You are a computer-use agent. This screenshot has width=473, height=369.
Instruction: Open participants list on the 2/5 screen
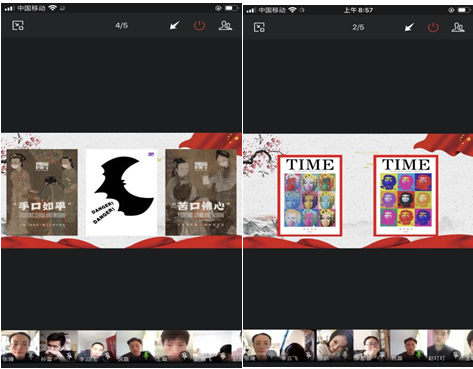[458, 27]
